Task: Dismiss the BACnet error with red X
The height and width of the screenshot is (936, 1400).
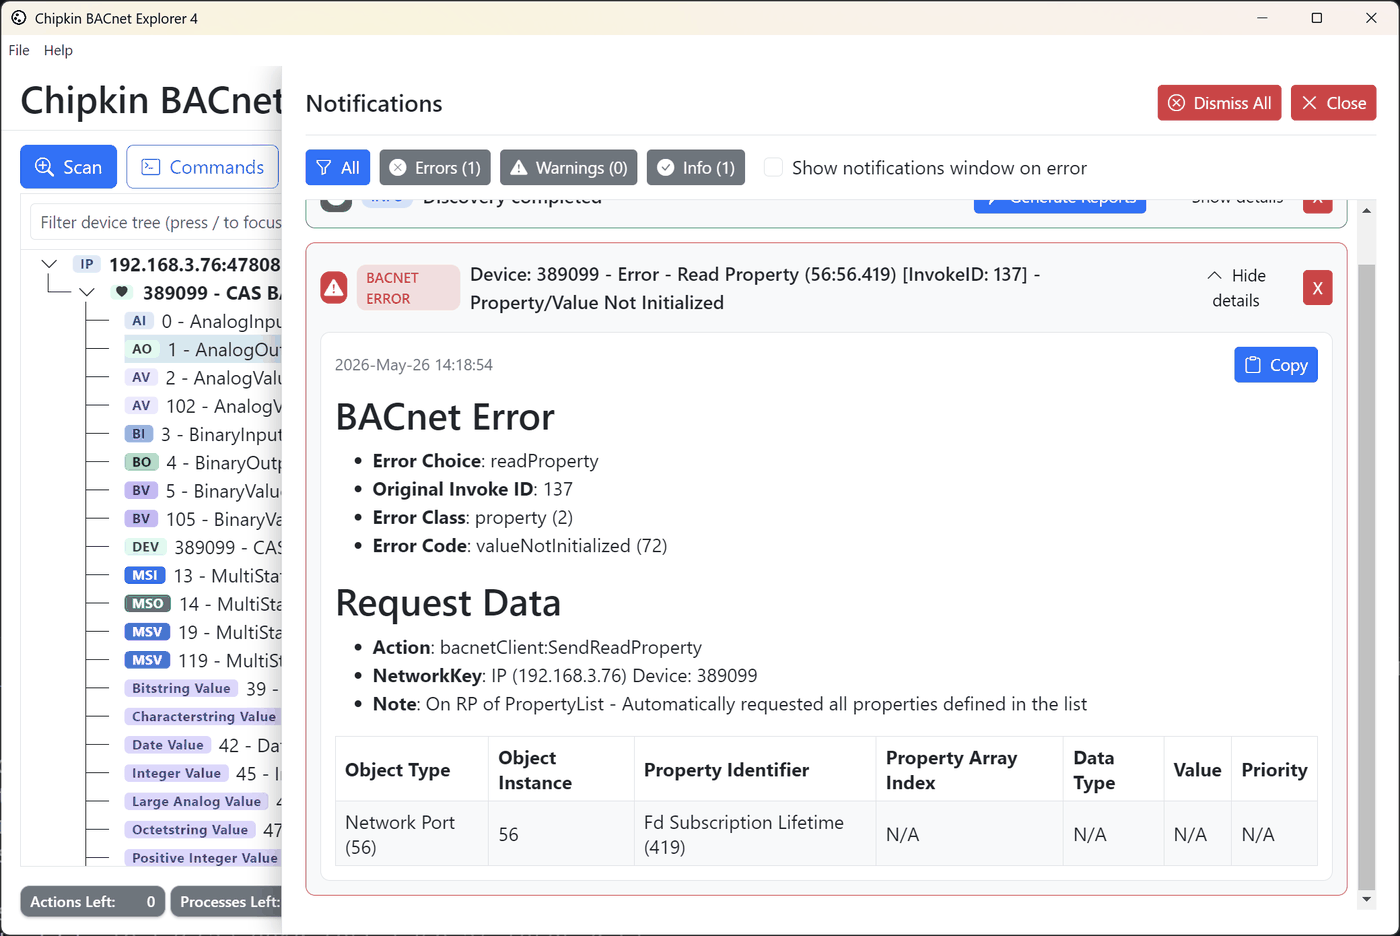Action: pyautogui.click(x=1317, y=288)
